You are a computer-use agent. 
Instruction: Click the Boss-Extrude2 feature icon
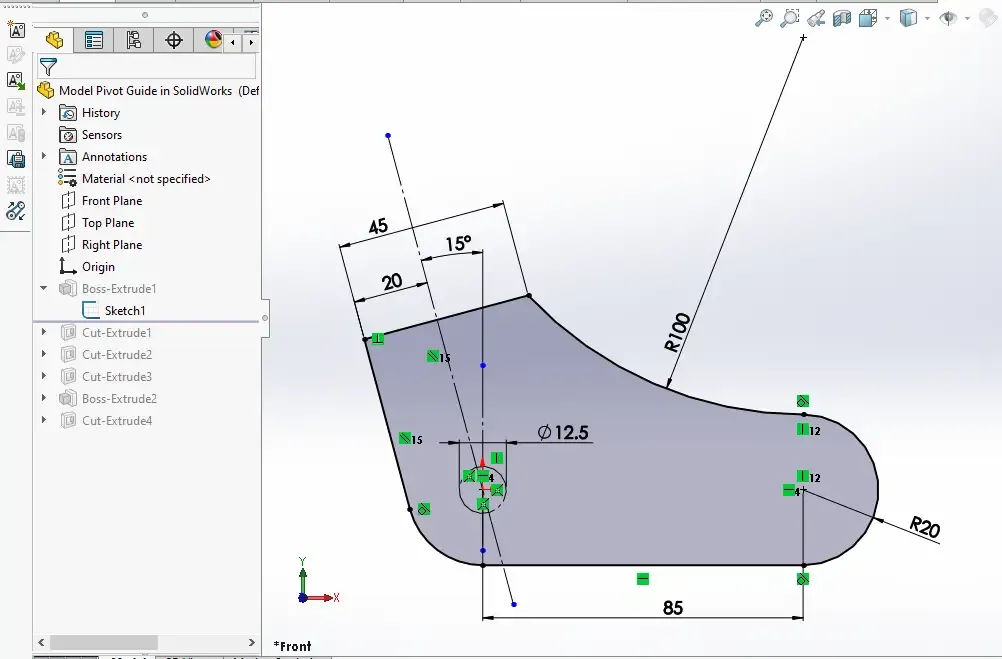coord(68,398)
